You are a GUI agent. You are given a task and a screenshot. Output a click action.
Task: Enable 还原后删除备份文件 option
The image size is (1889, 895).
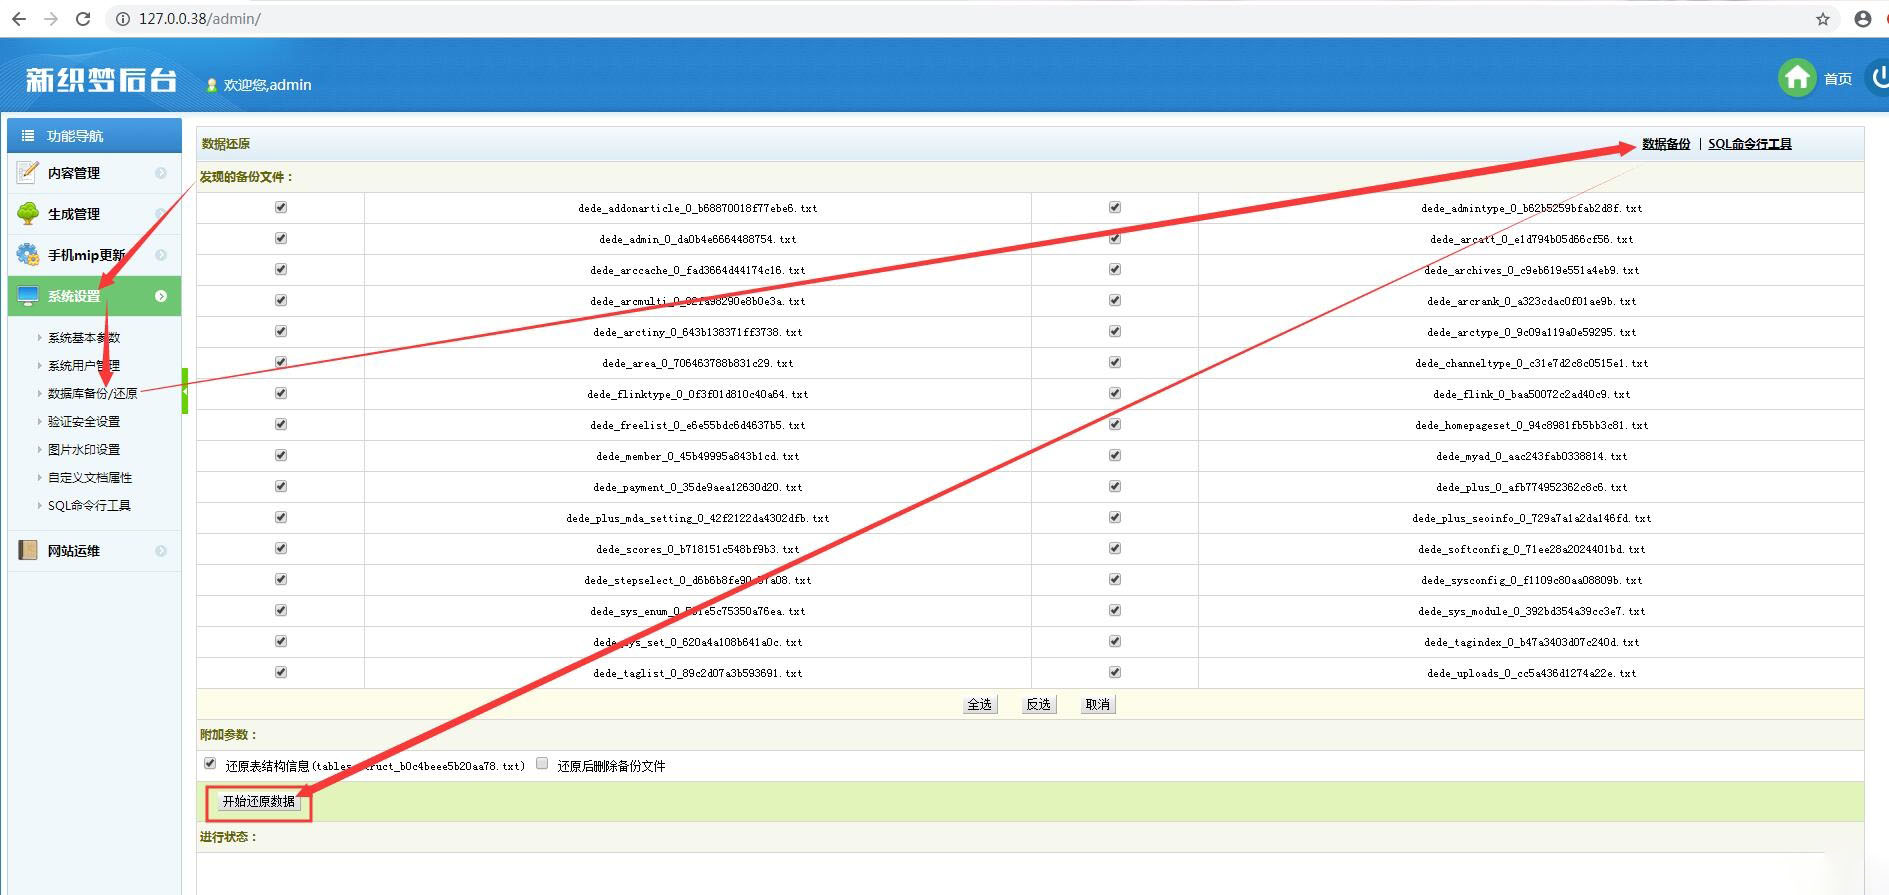point(542,764)
